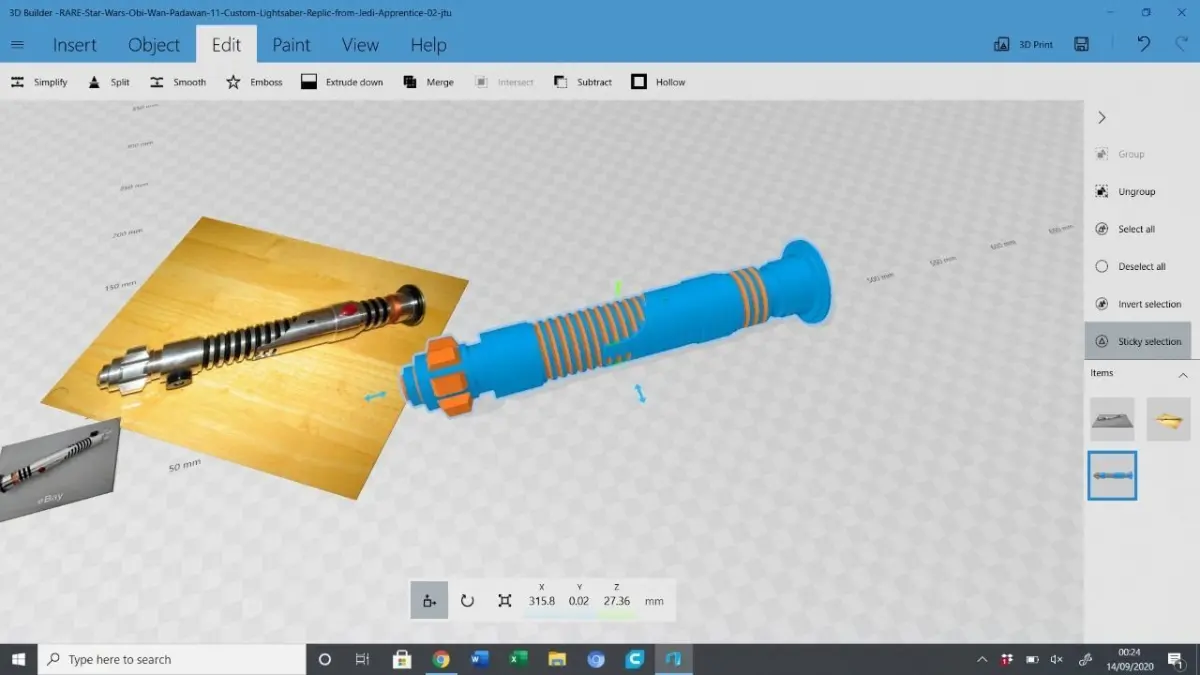Click the green vertical move arrow handle
This screenshot has height=675, width=1200.
tap(618, 289)
